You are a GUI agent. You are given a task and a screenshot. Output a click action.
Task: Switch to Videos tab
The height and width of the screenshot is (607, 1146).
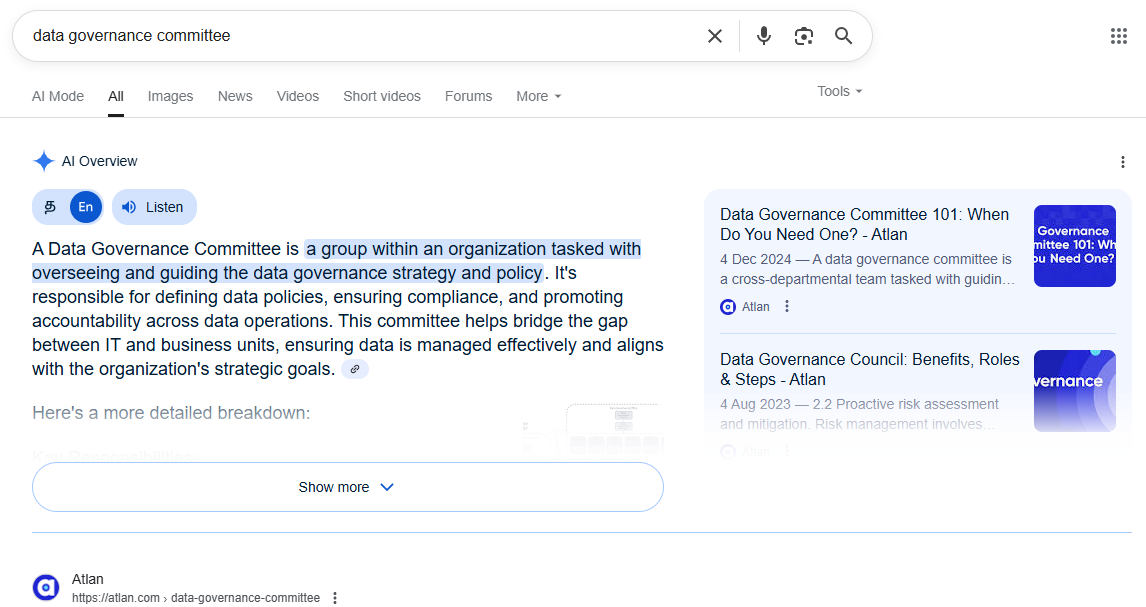297,96
